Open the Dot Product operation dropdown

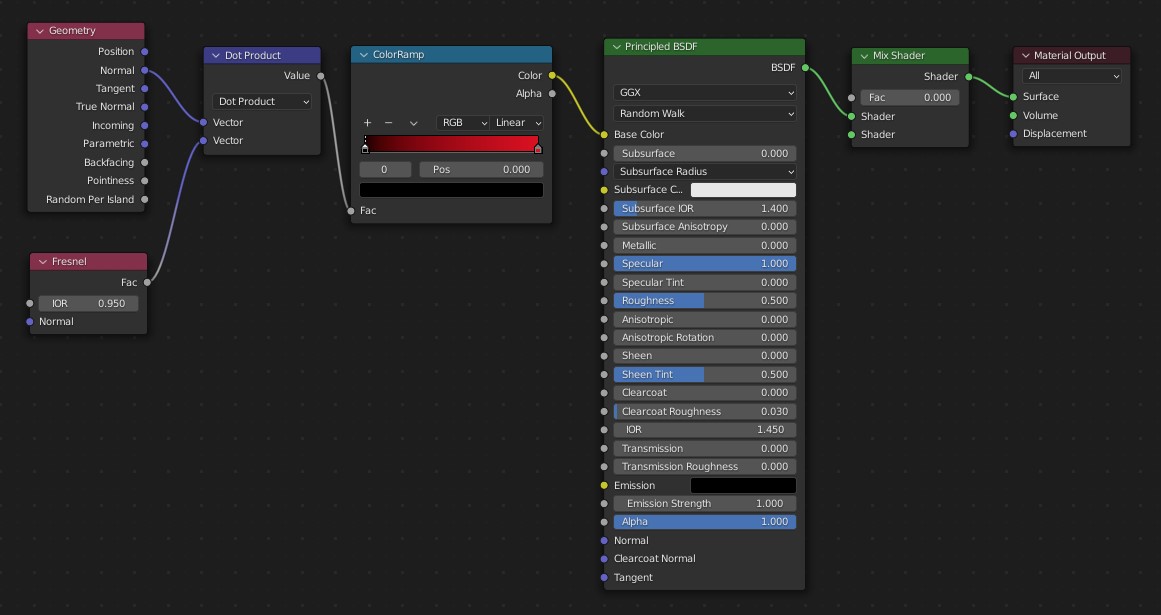(x=263, y=102)
